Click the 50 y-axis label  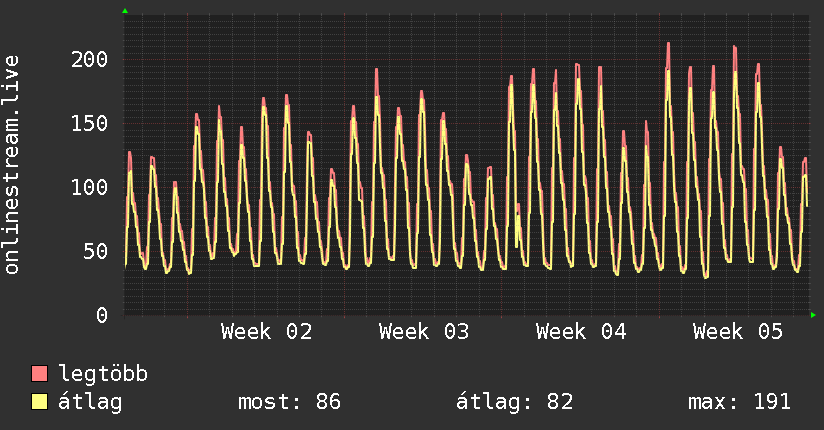(96, 252)
